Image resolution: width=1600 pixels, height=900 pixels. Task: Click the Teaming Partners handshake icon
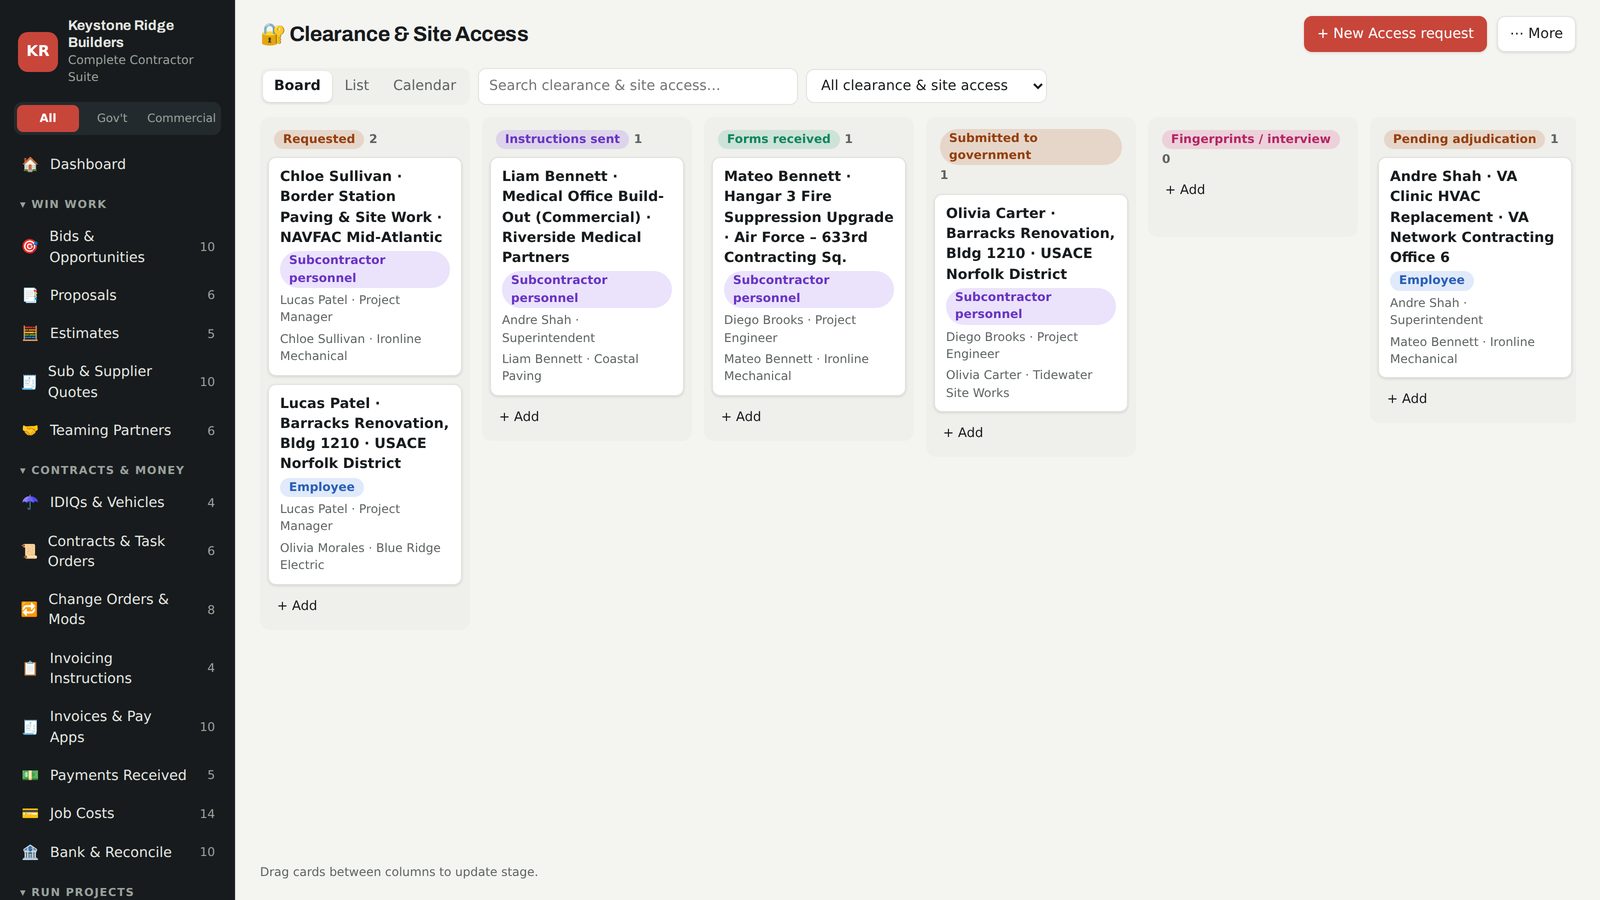tap(30, 430)
